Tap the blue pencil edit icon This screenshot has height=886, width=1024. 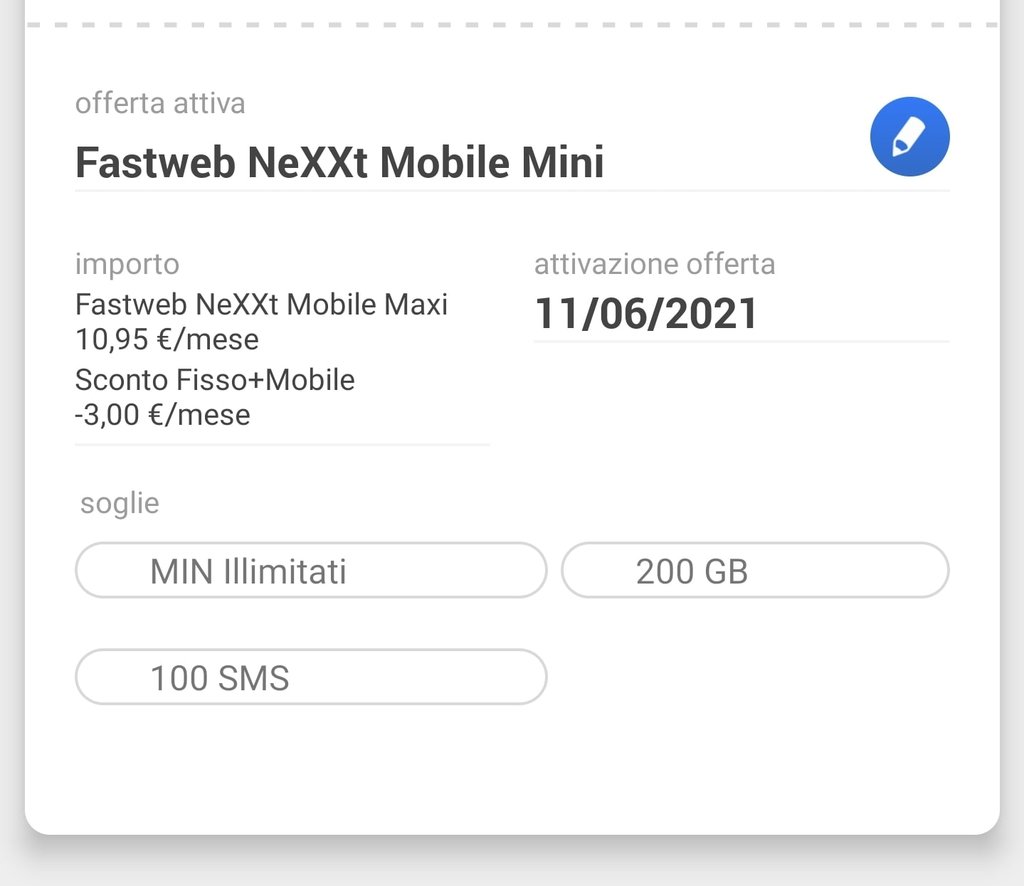(909, 137)
